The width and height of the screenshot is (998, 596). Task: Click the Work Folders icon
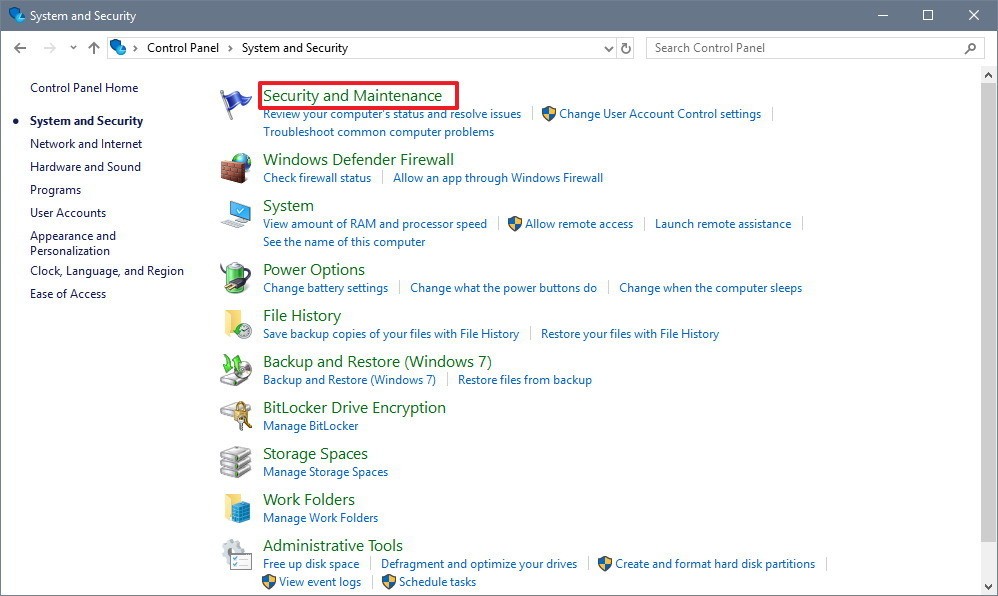236,508
